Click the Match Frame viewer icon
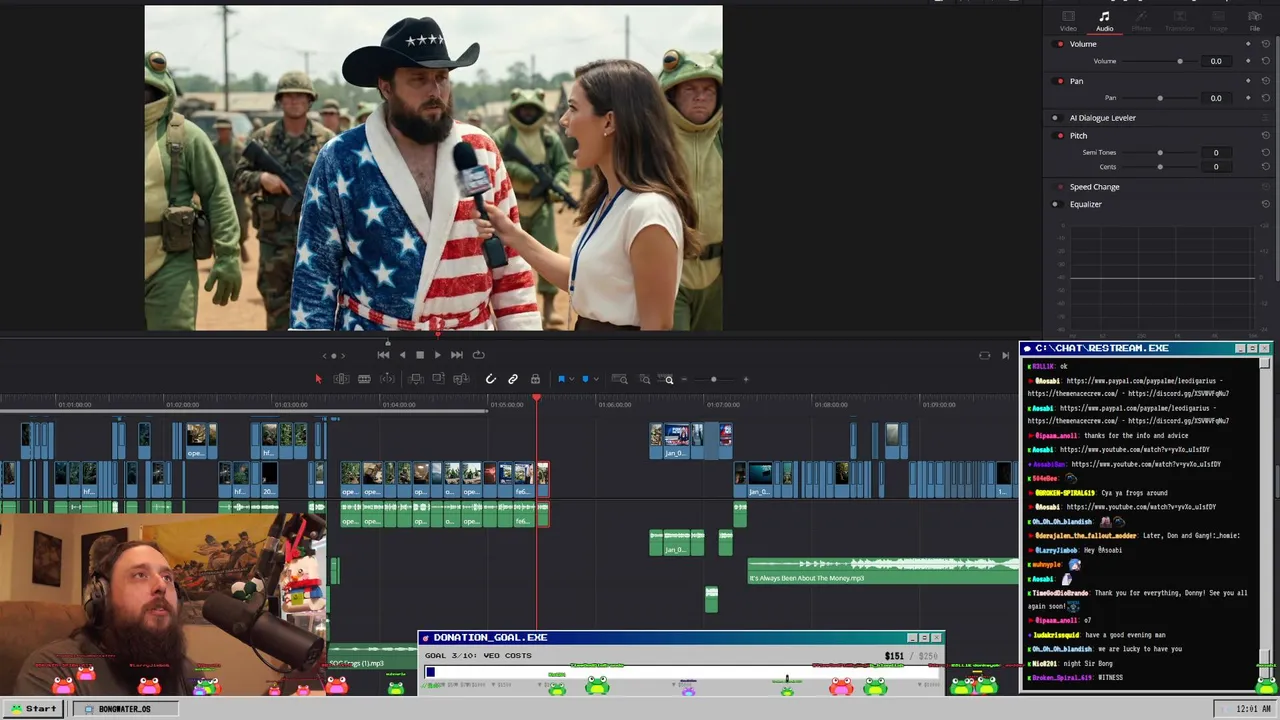 (984, 355)
